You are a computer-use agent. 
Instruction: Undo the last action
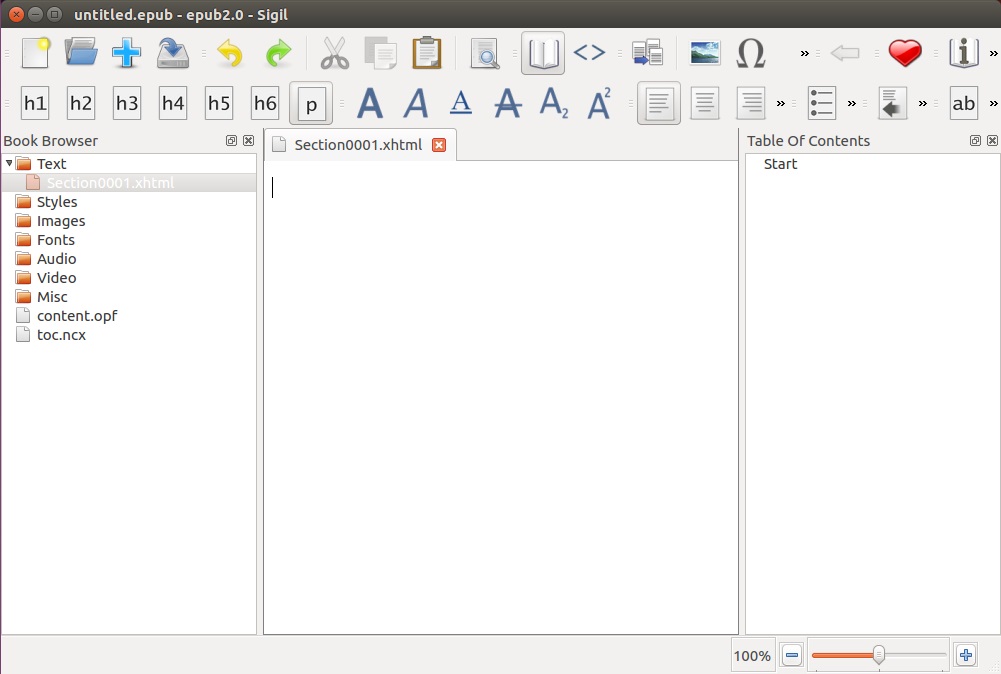pos(230,53)
